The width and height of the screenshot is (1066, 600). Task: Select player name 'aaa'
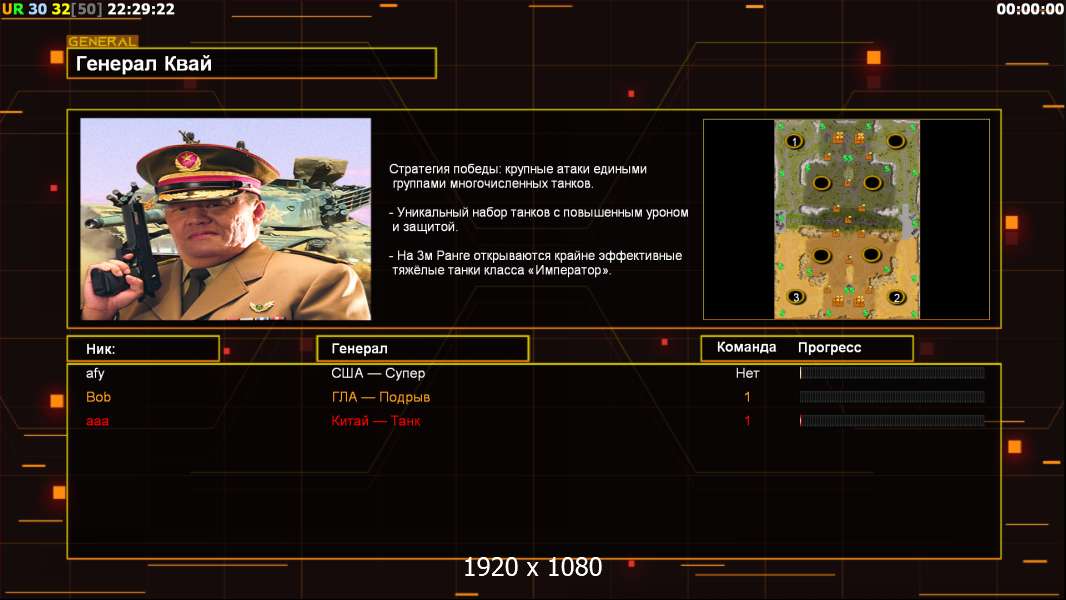pyautogui.click(x=97, y=421)
